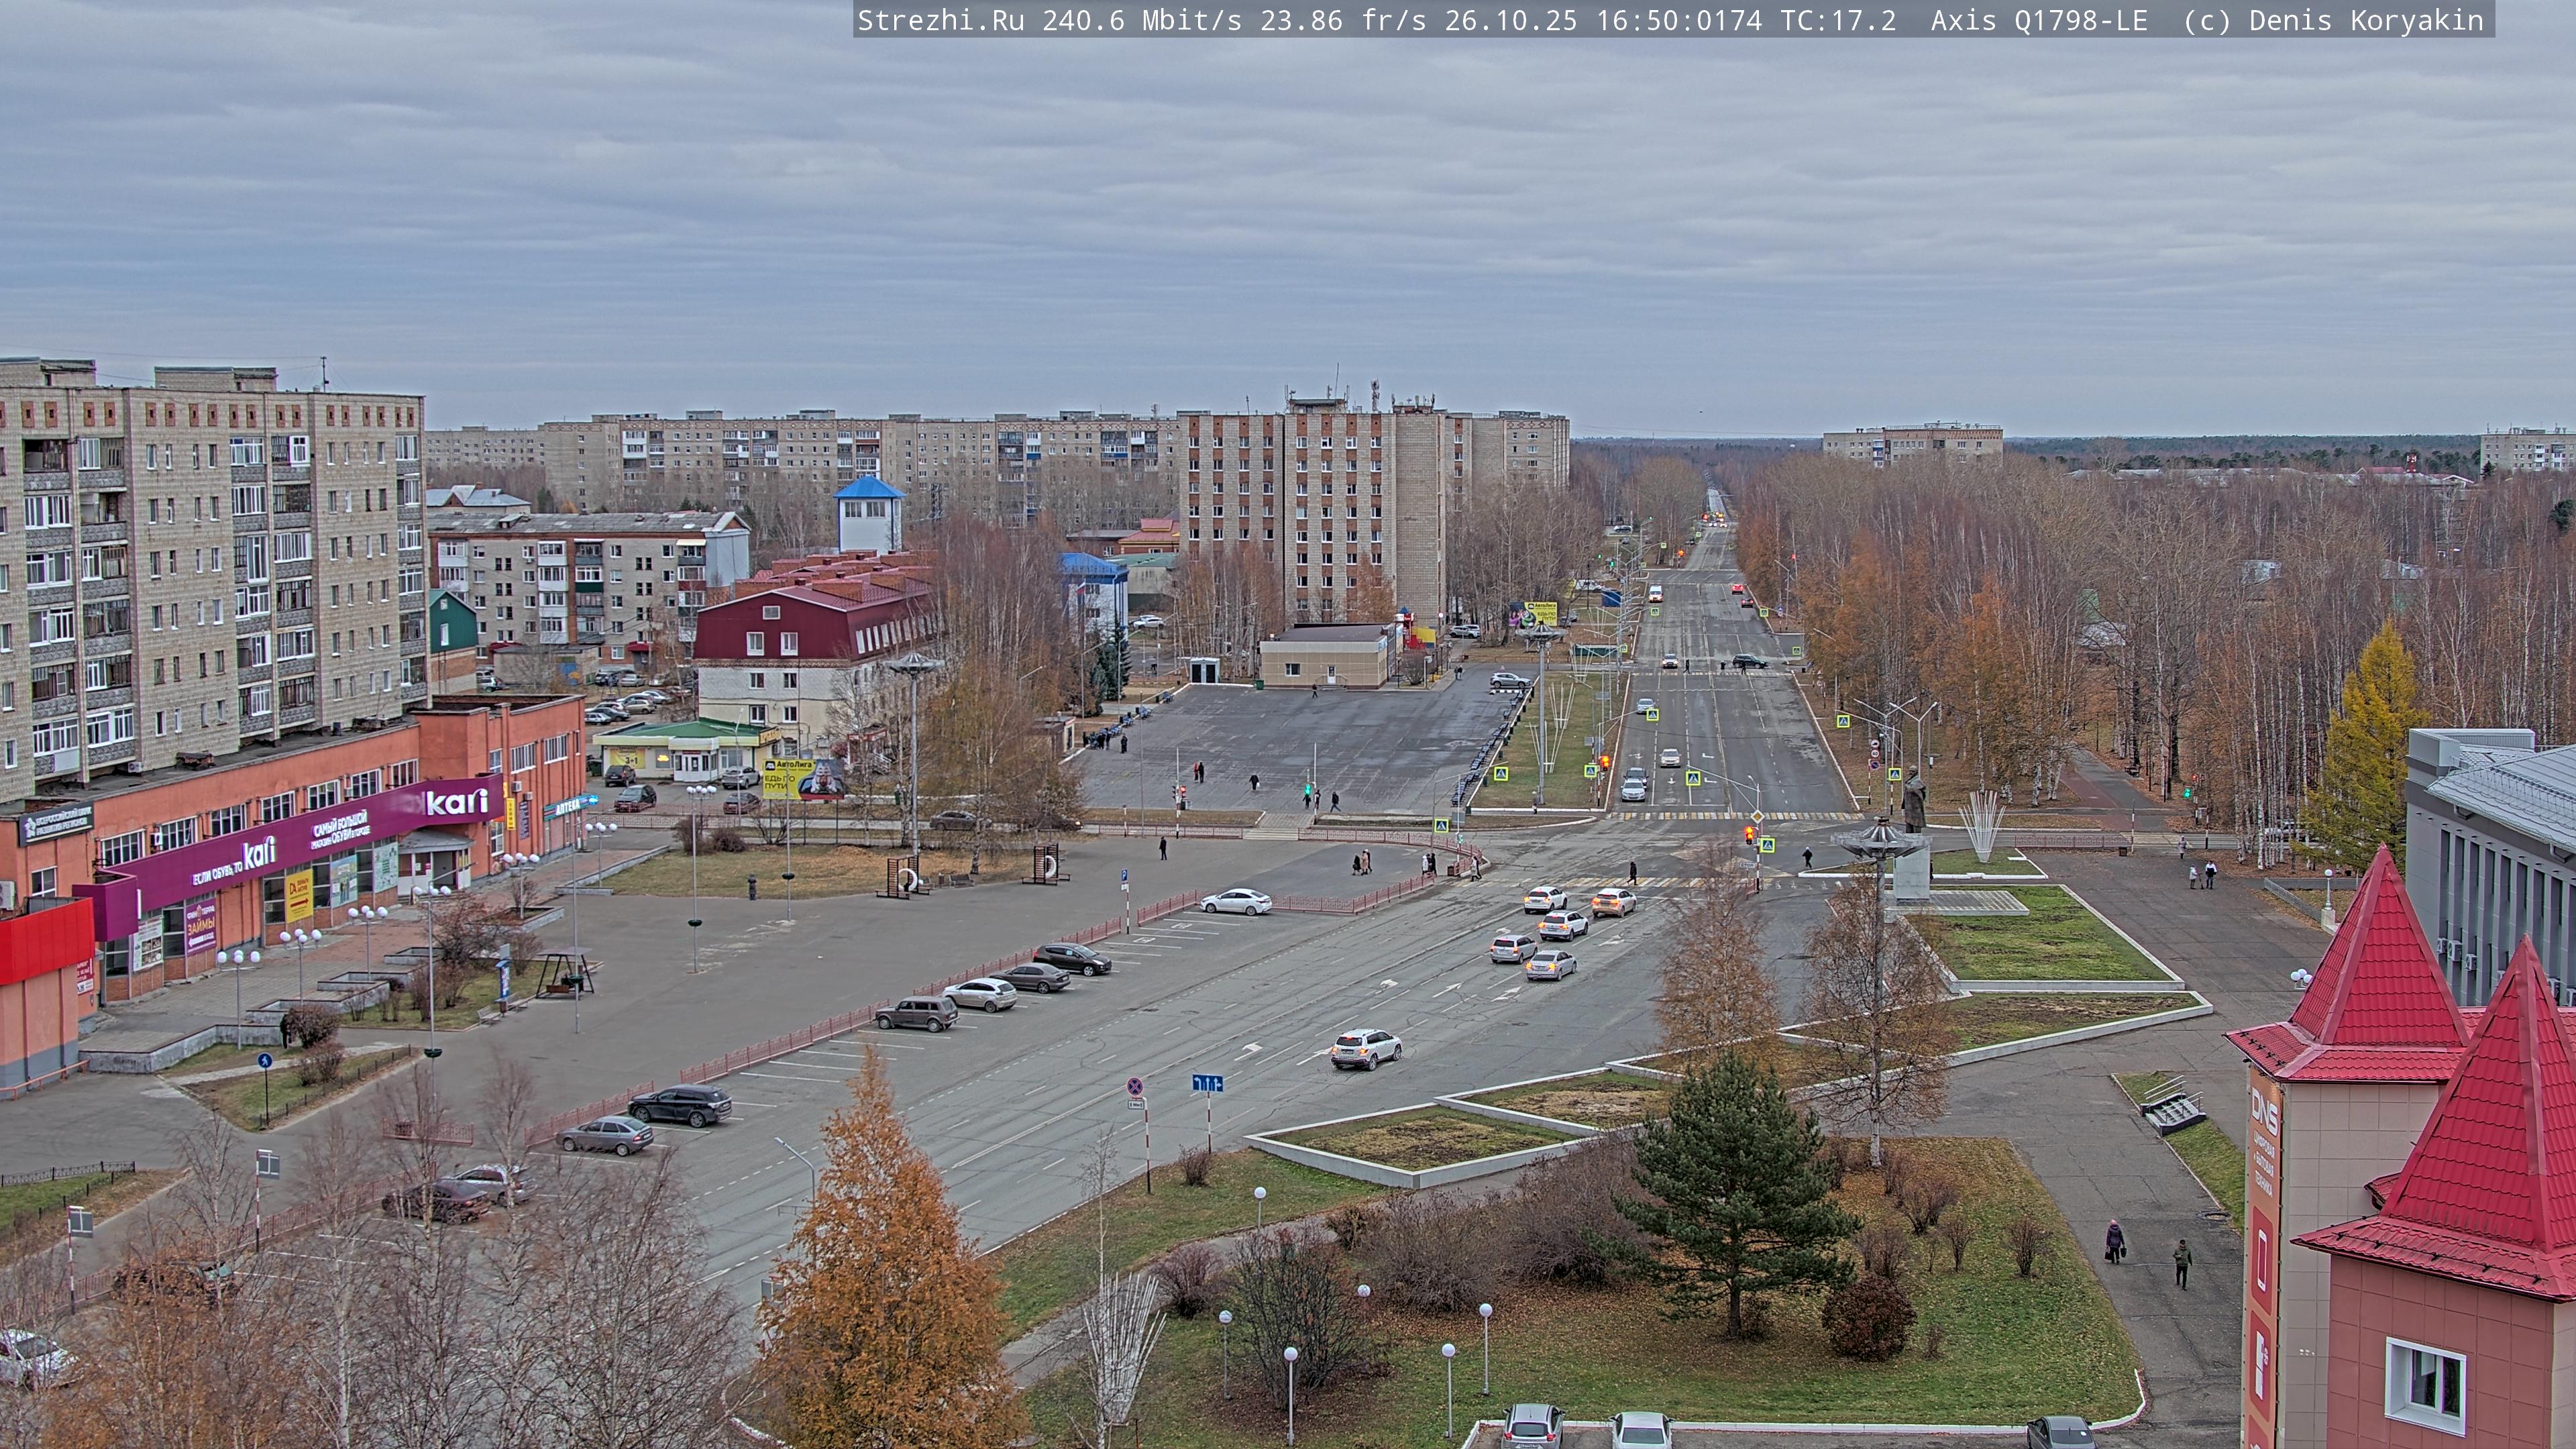Click the purple Займы poster
This screenshot has height=1449, width=2576.
coord(200,927)
